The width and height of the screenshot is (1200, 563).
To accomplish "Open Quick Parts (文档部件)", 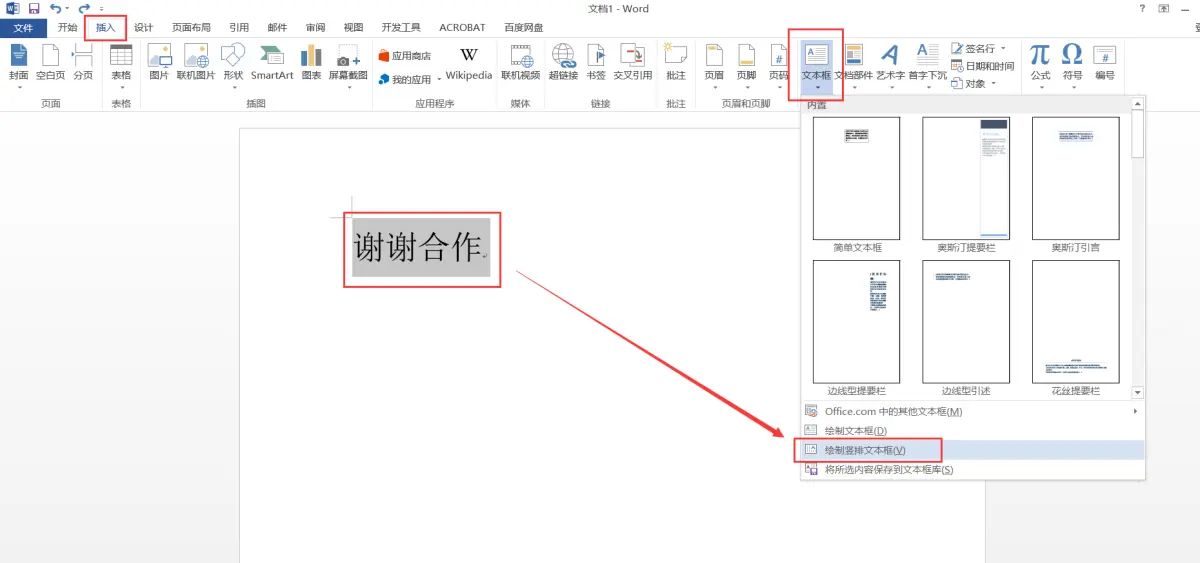I will tap(854, 66).
